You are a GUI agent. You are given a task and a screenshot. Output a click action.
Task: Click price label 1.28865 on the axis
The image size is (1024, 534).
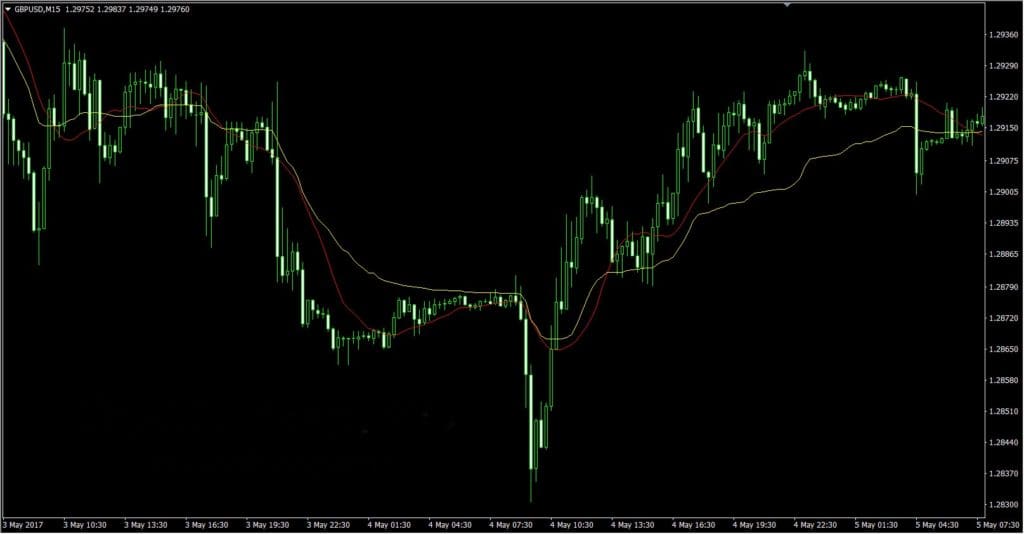(x=1004, y=254)
